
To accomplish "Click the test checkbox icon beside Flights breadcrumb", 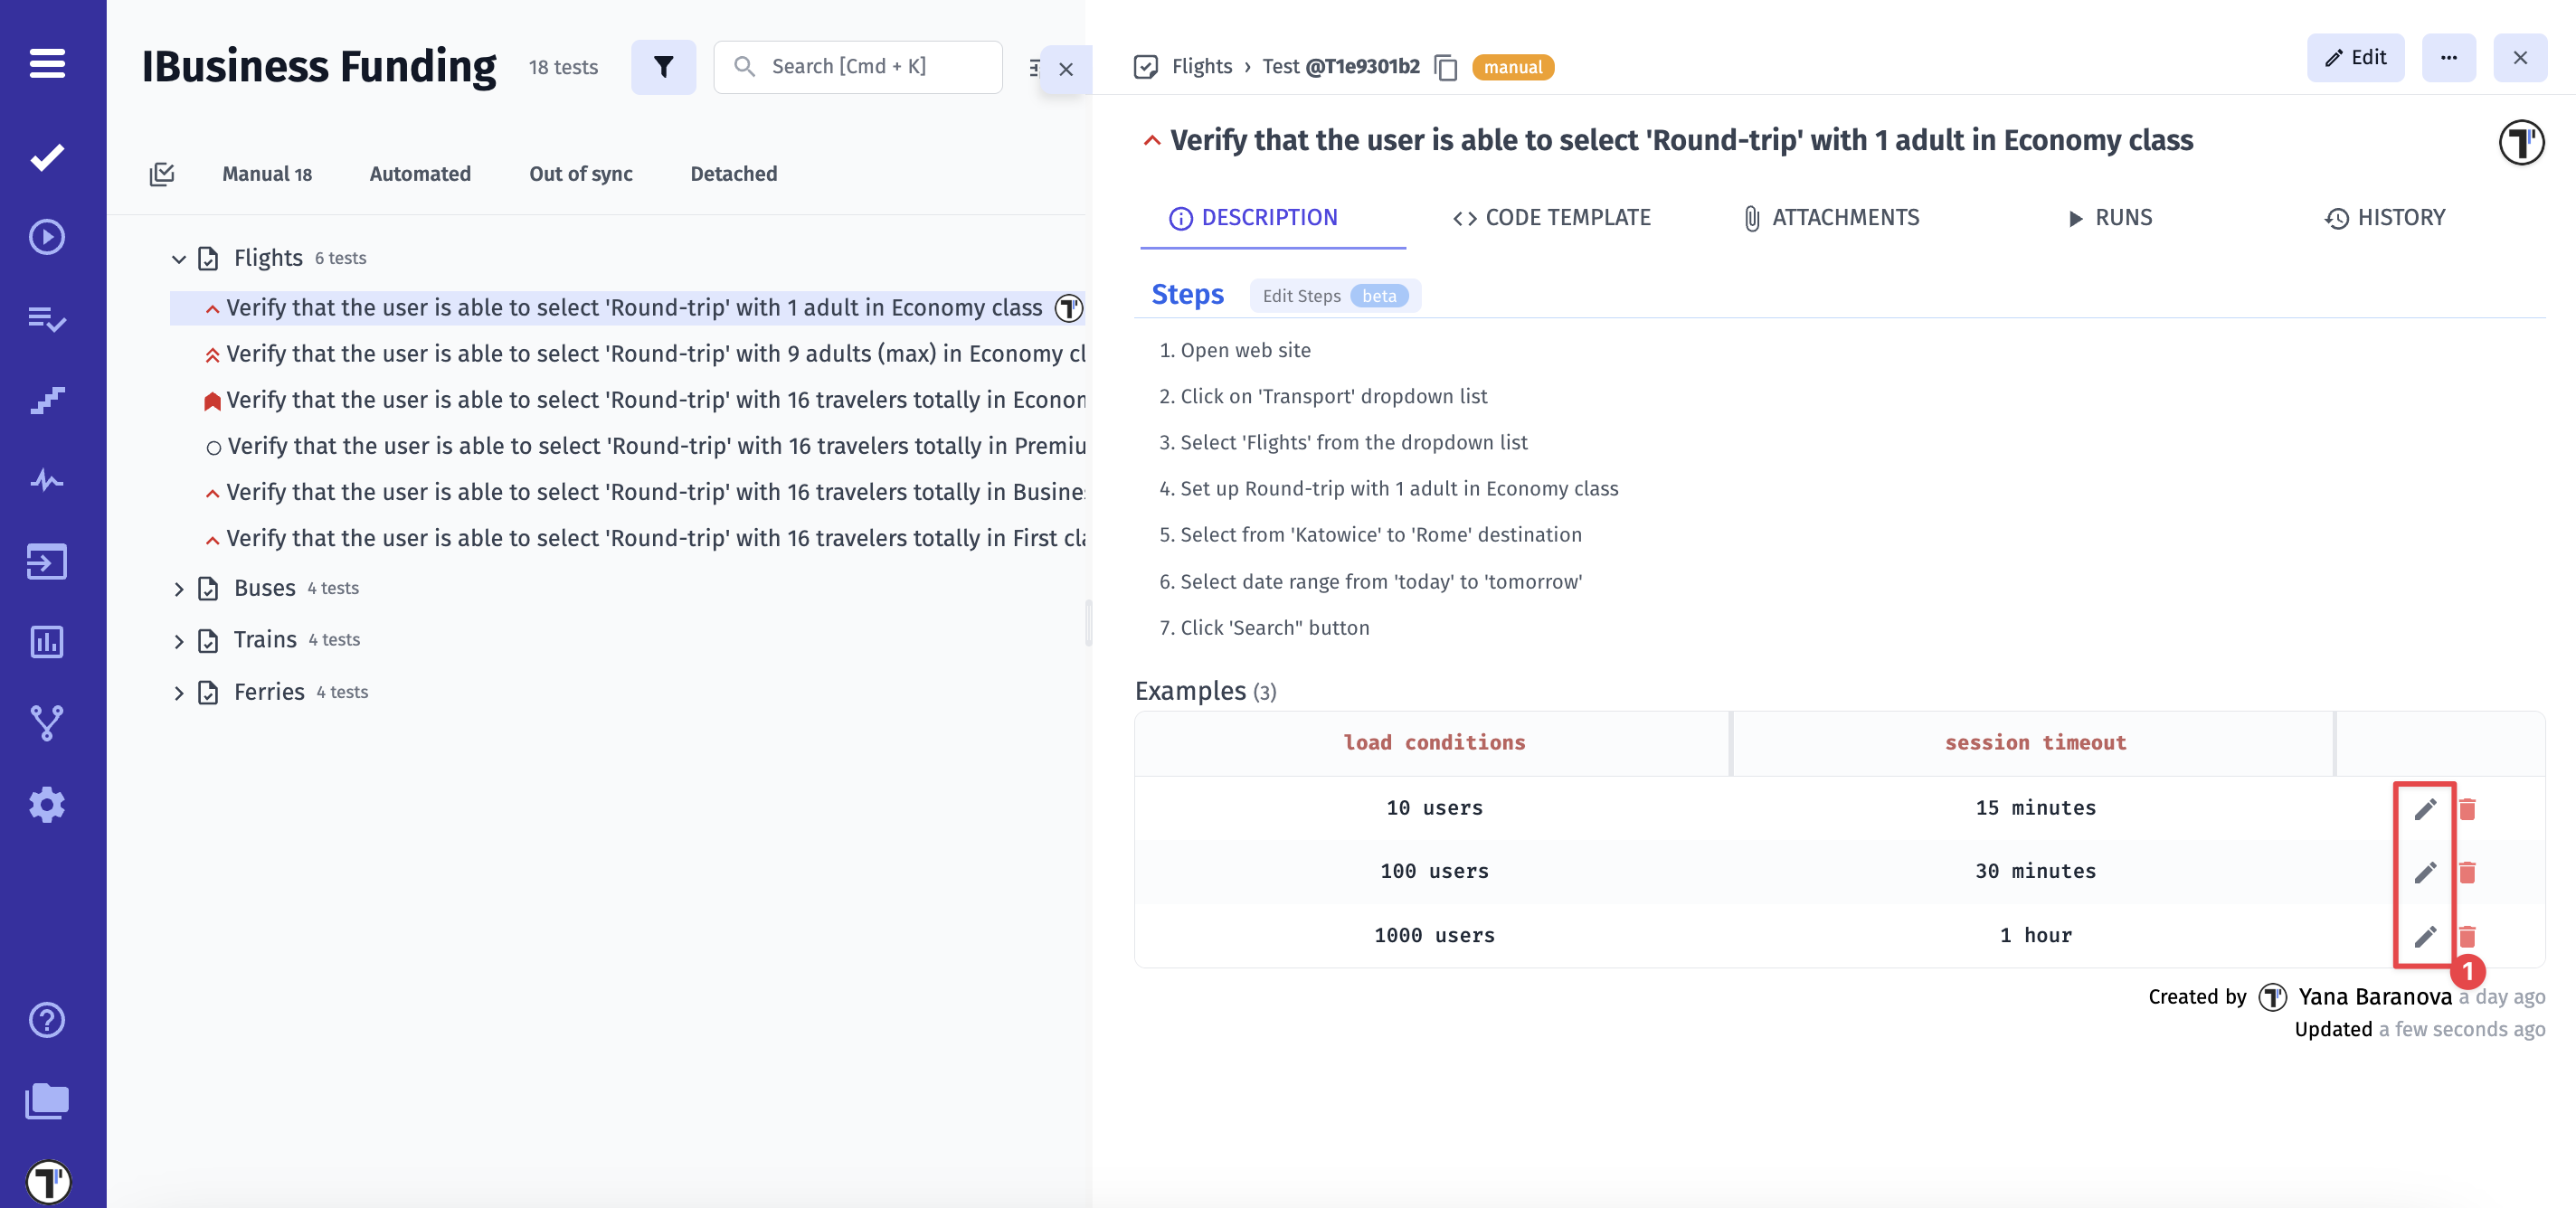I will [1146, 67].
